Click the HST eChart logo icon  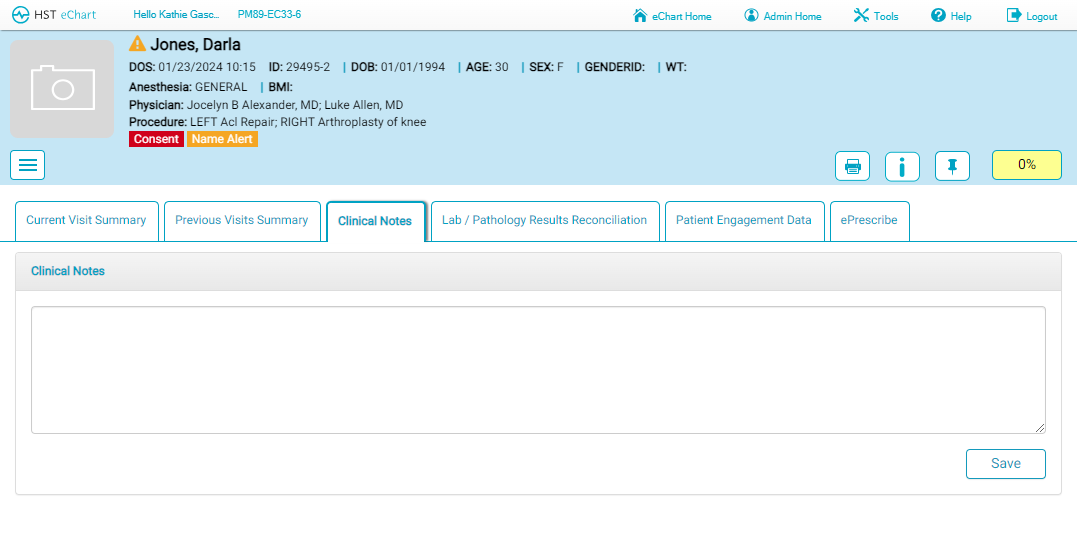[x=21, y=15]
